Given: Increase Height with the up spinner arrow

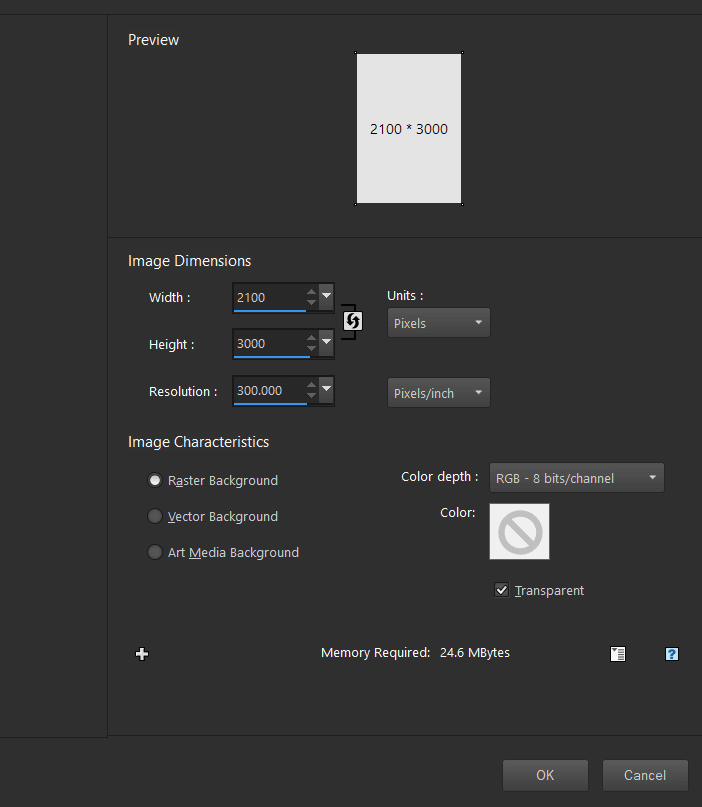Looking at the screenshot, I should [x=311, y=338].
